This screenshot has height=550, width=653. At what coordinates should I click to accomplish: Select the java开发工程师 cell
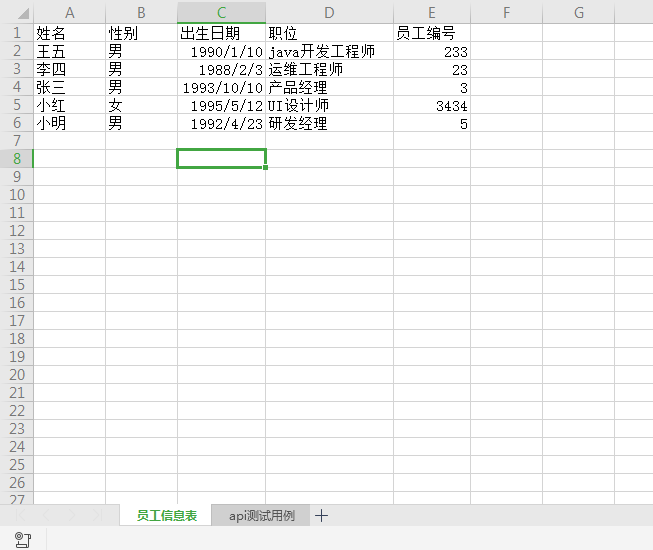coord(329,51)
